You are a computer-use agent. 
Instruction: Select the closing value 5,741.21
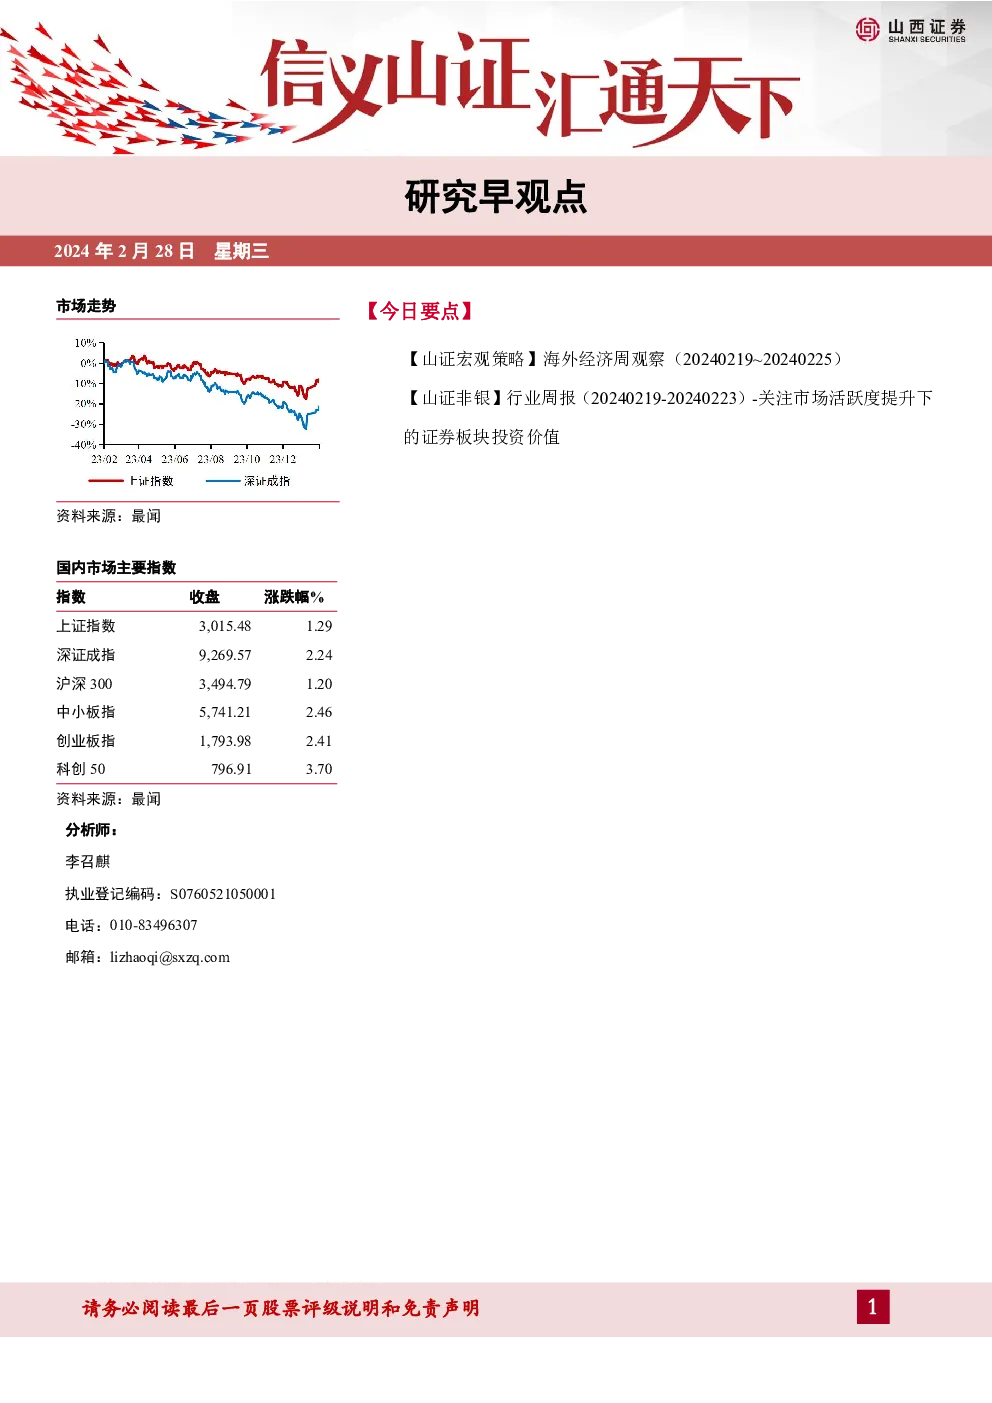point(225,712)
